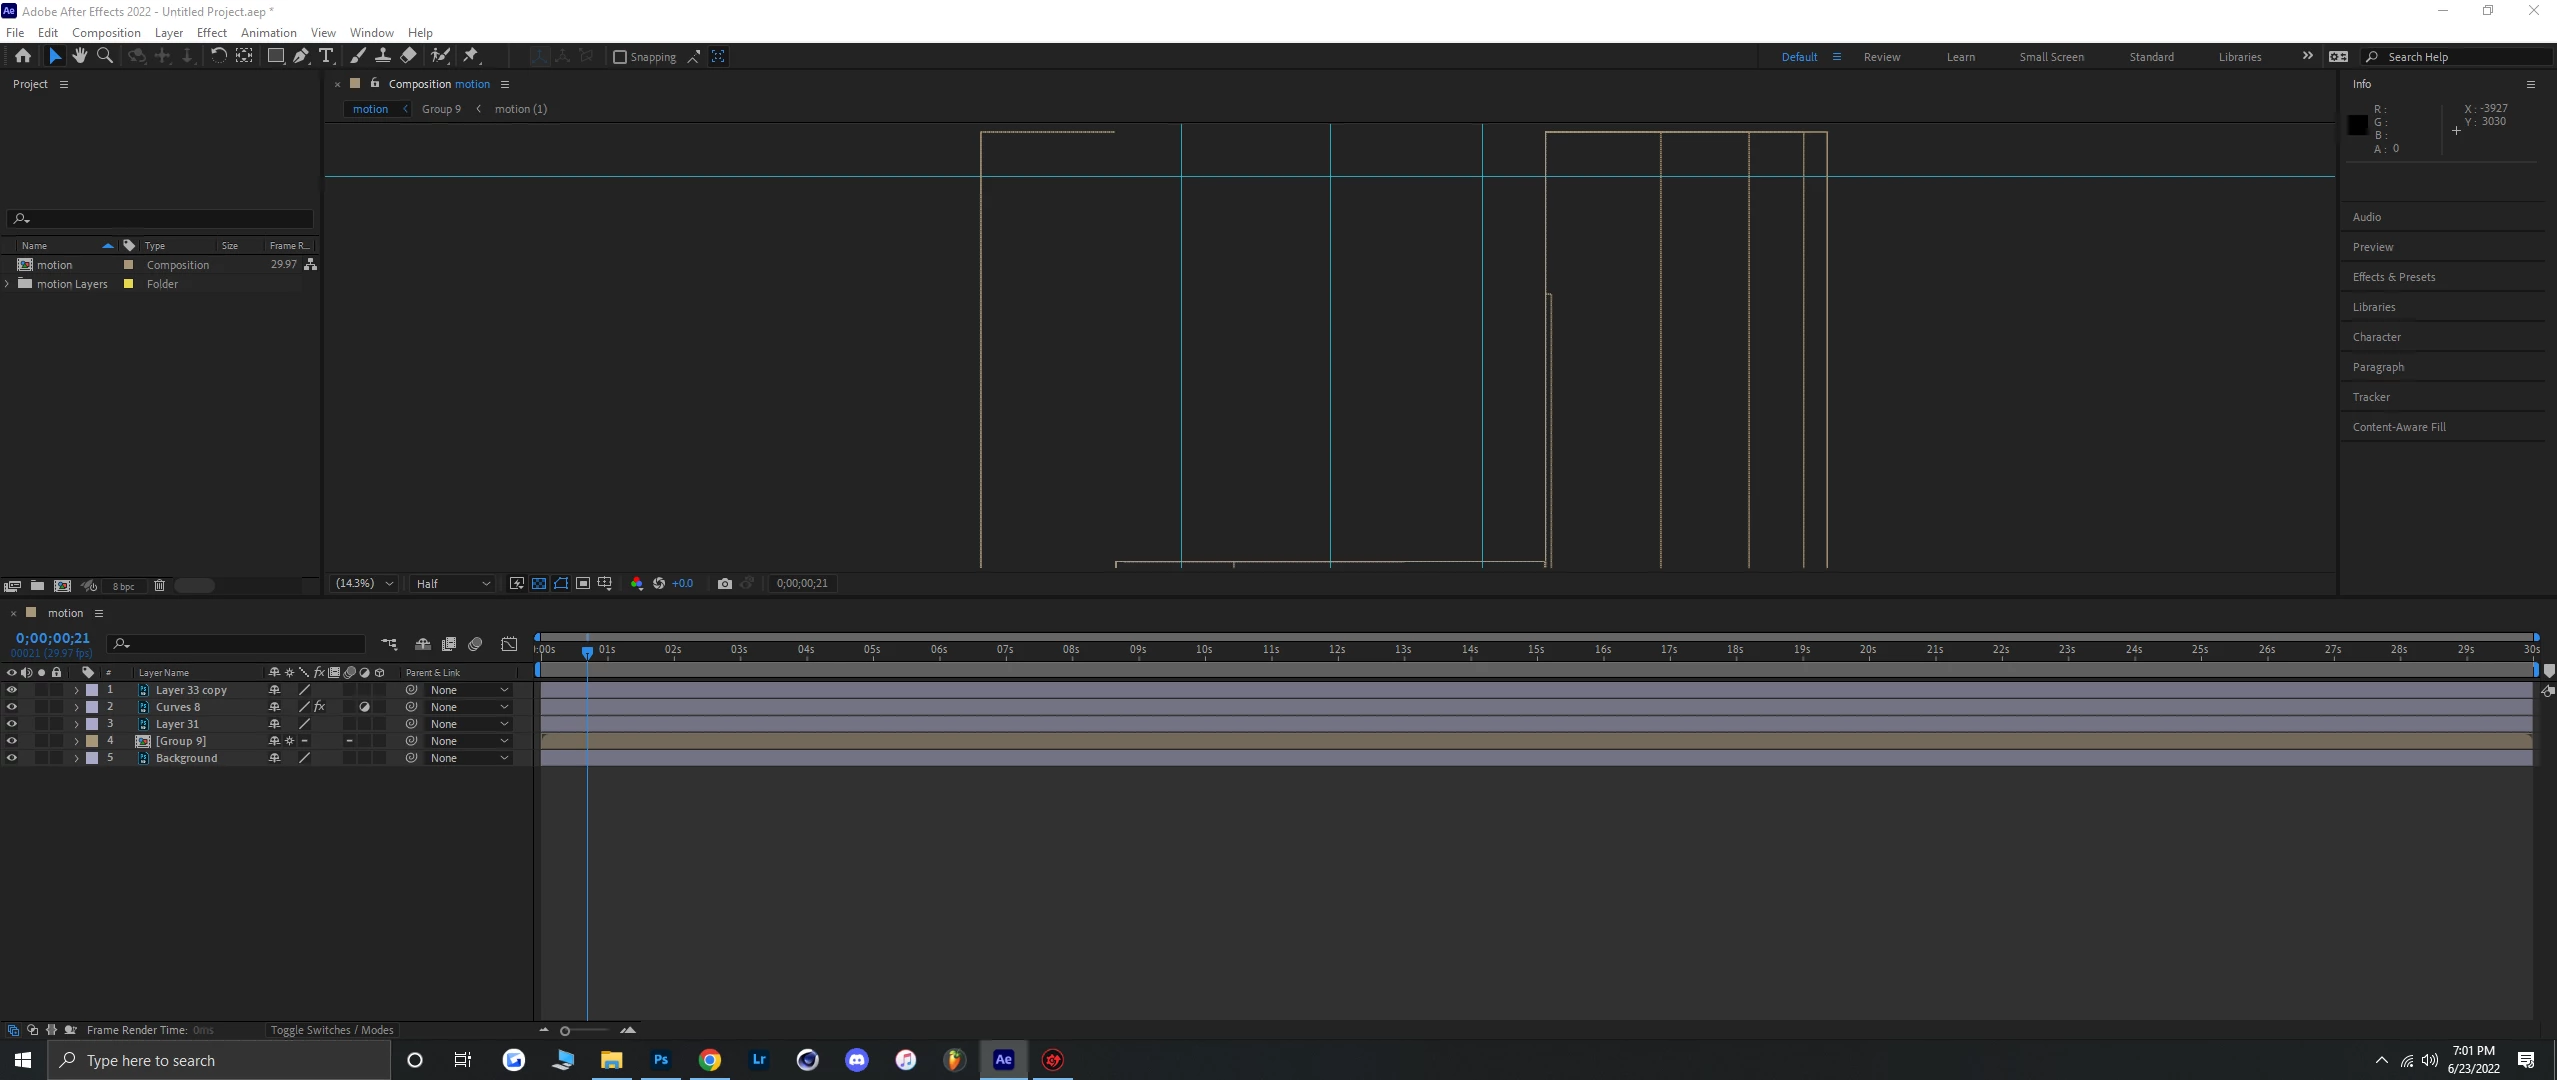Click the Take Snapshot camera icon
2557x1080 pixels.
(x=725, y=583)
